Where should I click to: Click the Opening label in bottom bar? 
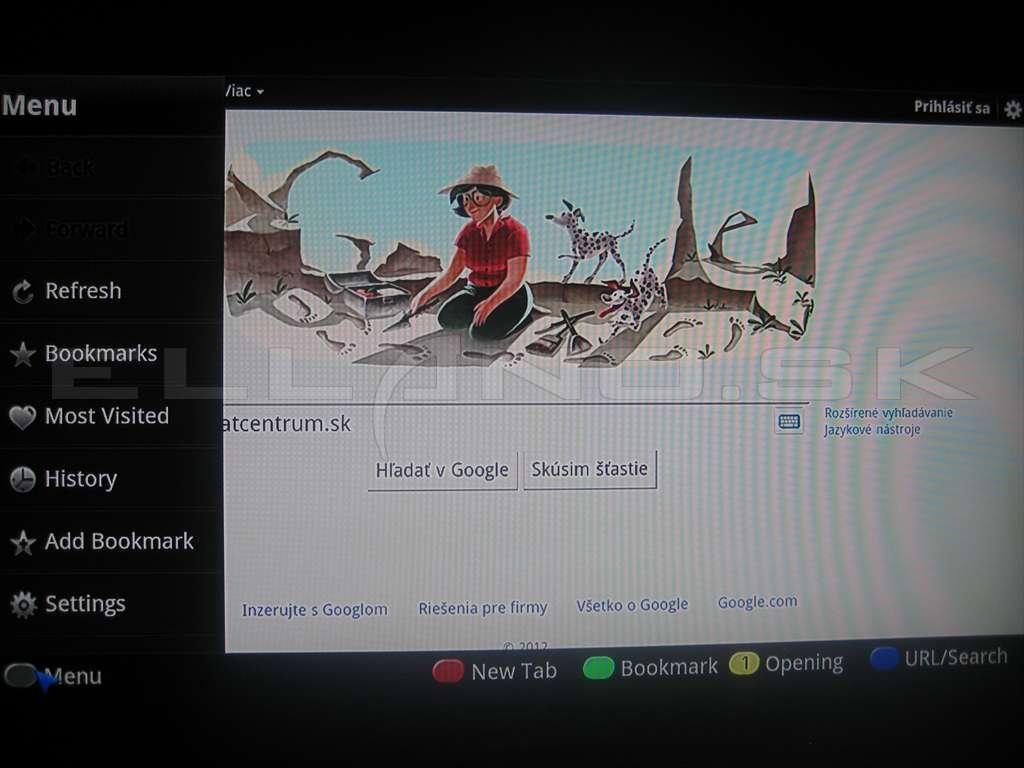pyautogui.click(x=804, y=663)
